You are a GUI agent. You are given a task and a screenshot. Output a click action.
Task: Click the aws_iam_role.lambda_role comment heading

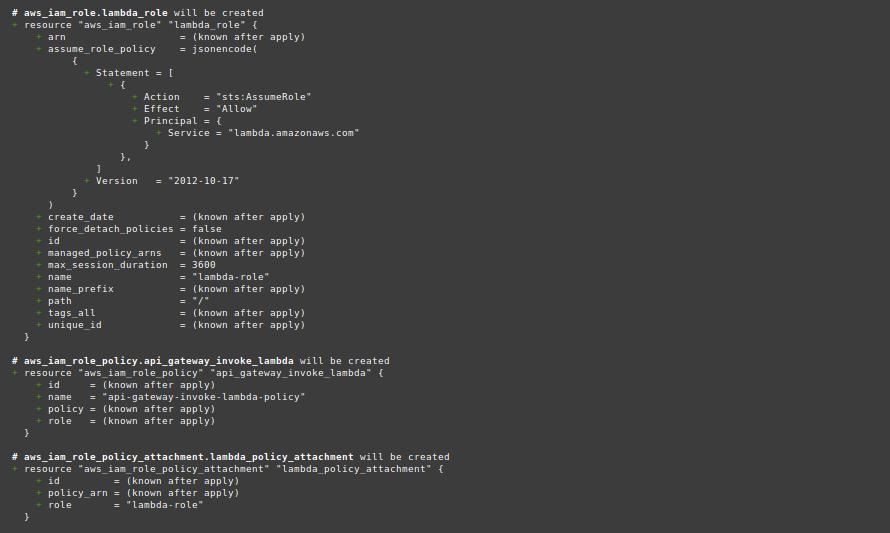pos(95,13)
